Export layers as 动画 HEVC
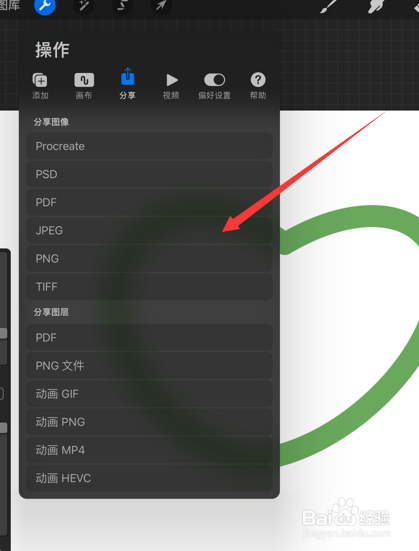 [x=149, y=478]
